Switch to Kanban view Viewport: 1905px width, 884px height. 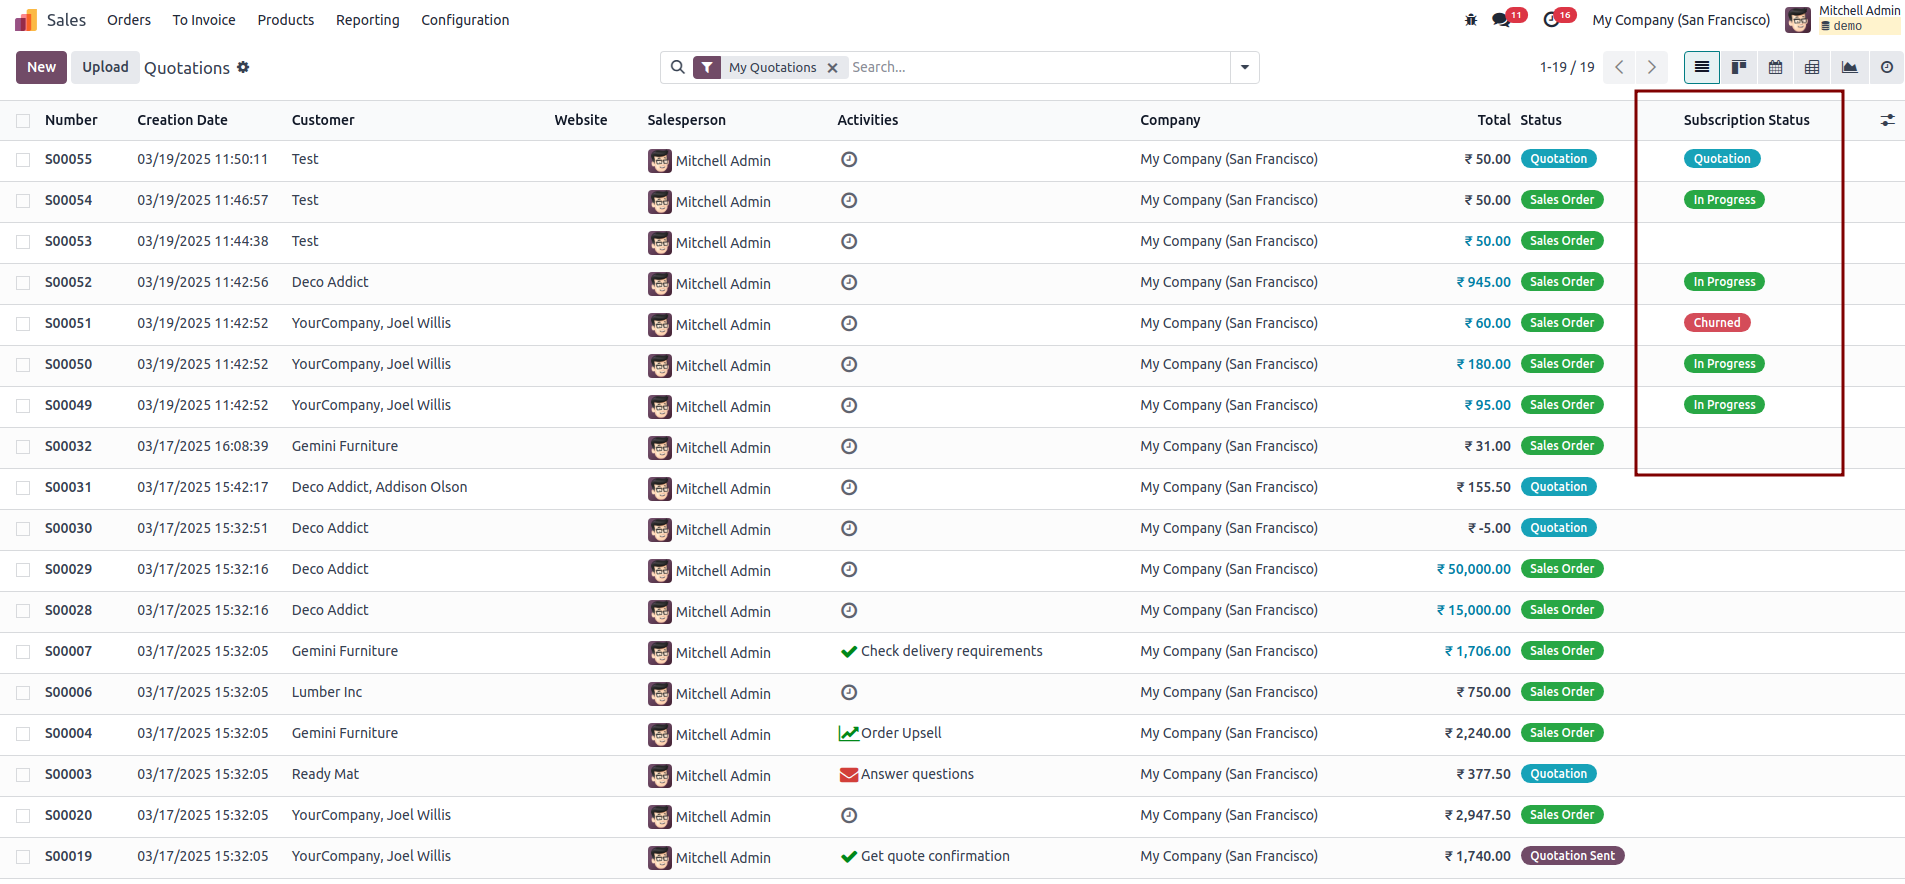(1739, 67)
